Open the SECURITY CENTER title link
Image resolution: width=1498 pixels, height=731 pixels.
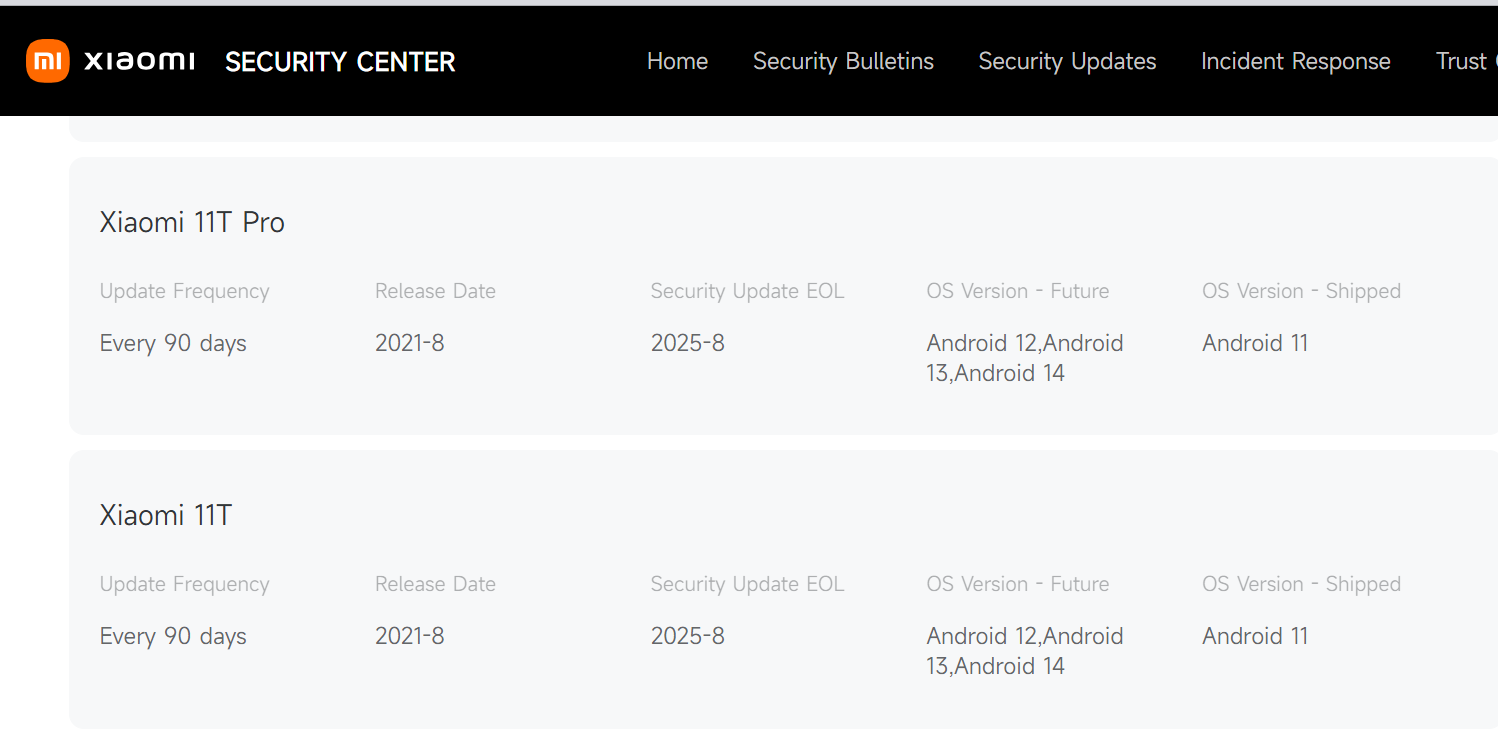pyautogui.click(x=340, y=62)
